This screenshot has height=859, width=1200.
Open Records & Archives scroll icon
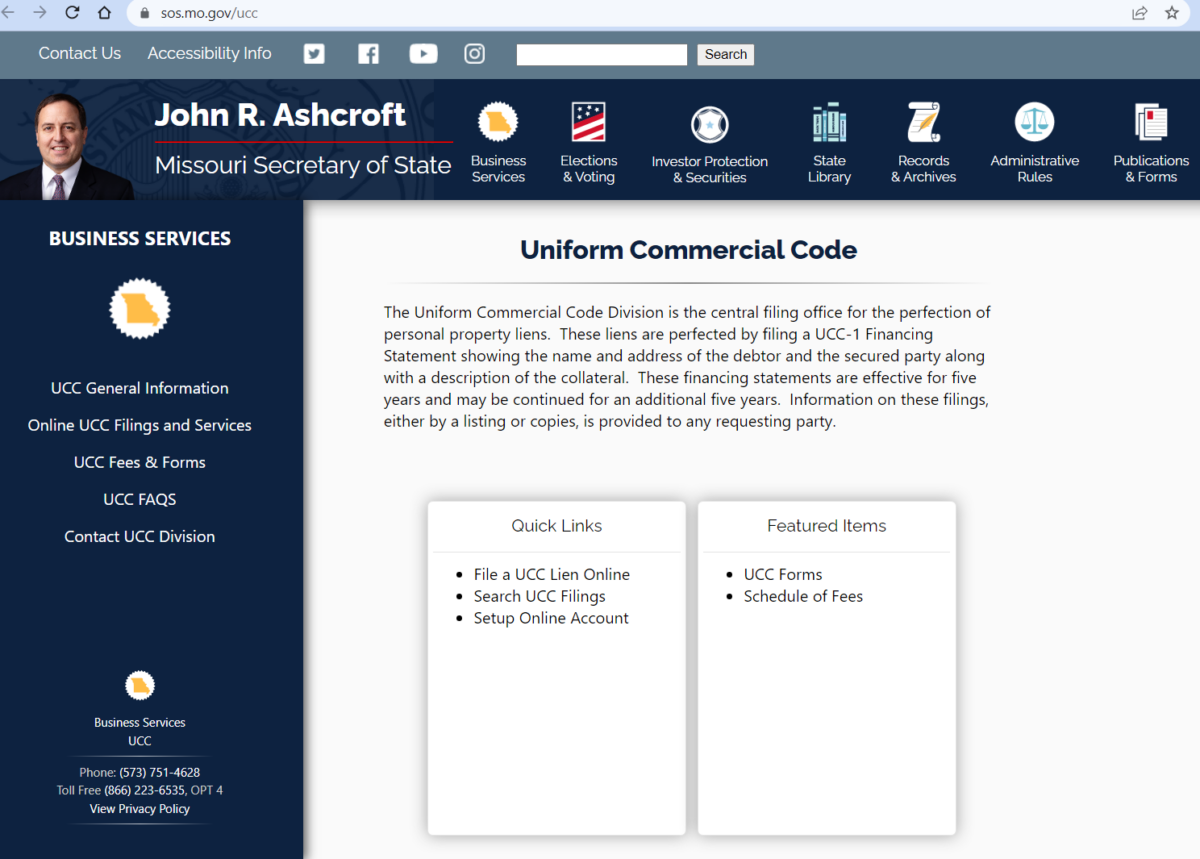[x=923, y=123]
